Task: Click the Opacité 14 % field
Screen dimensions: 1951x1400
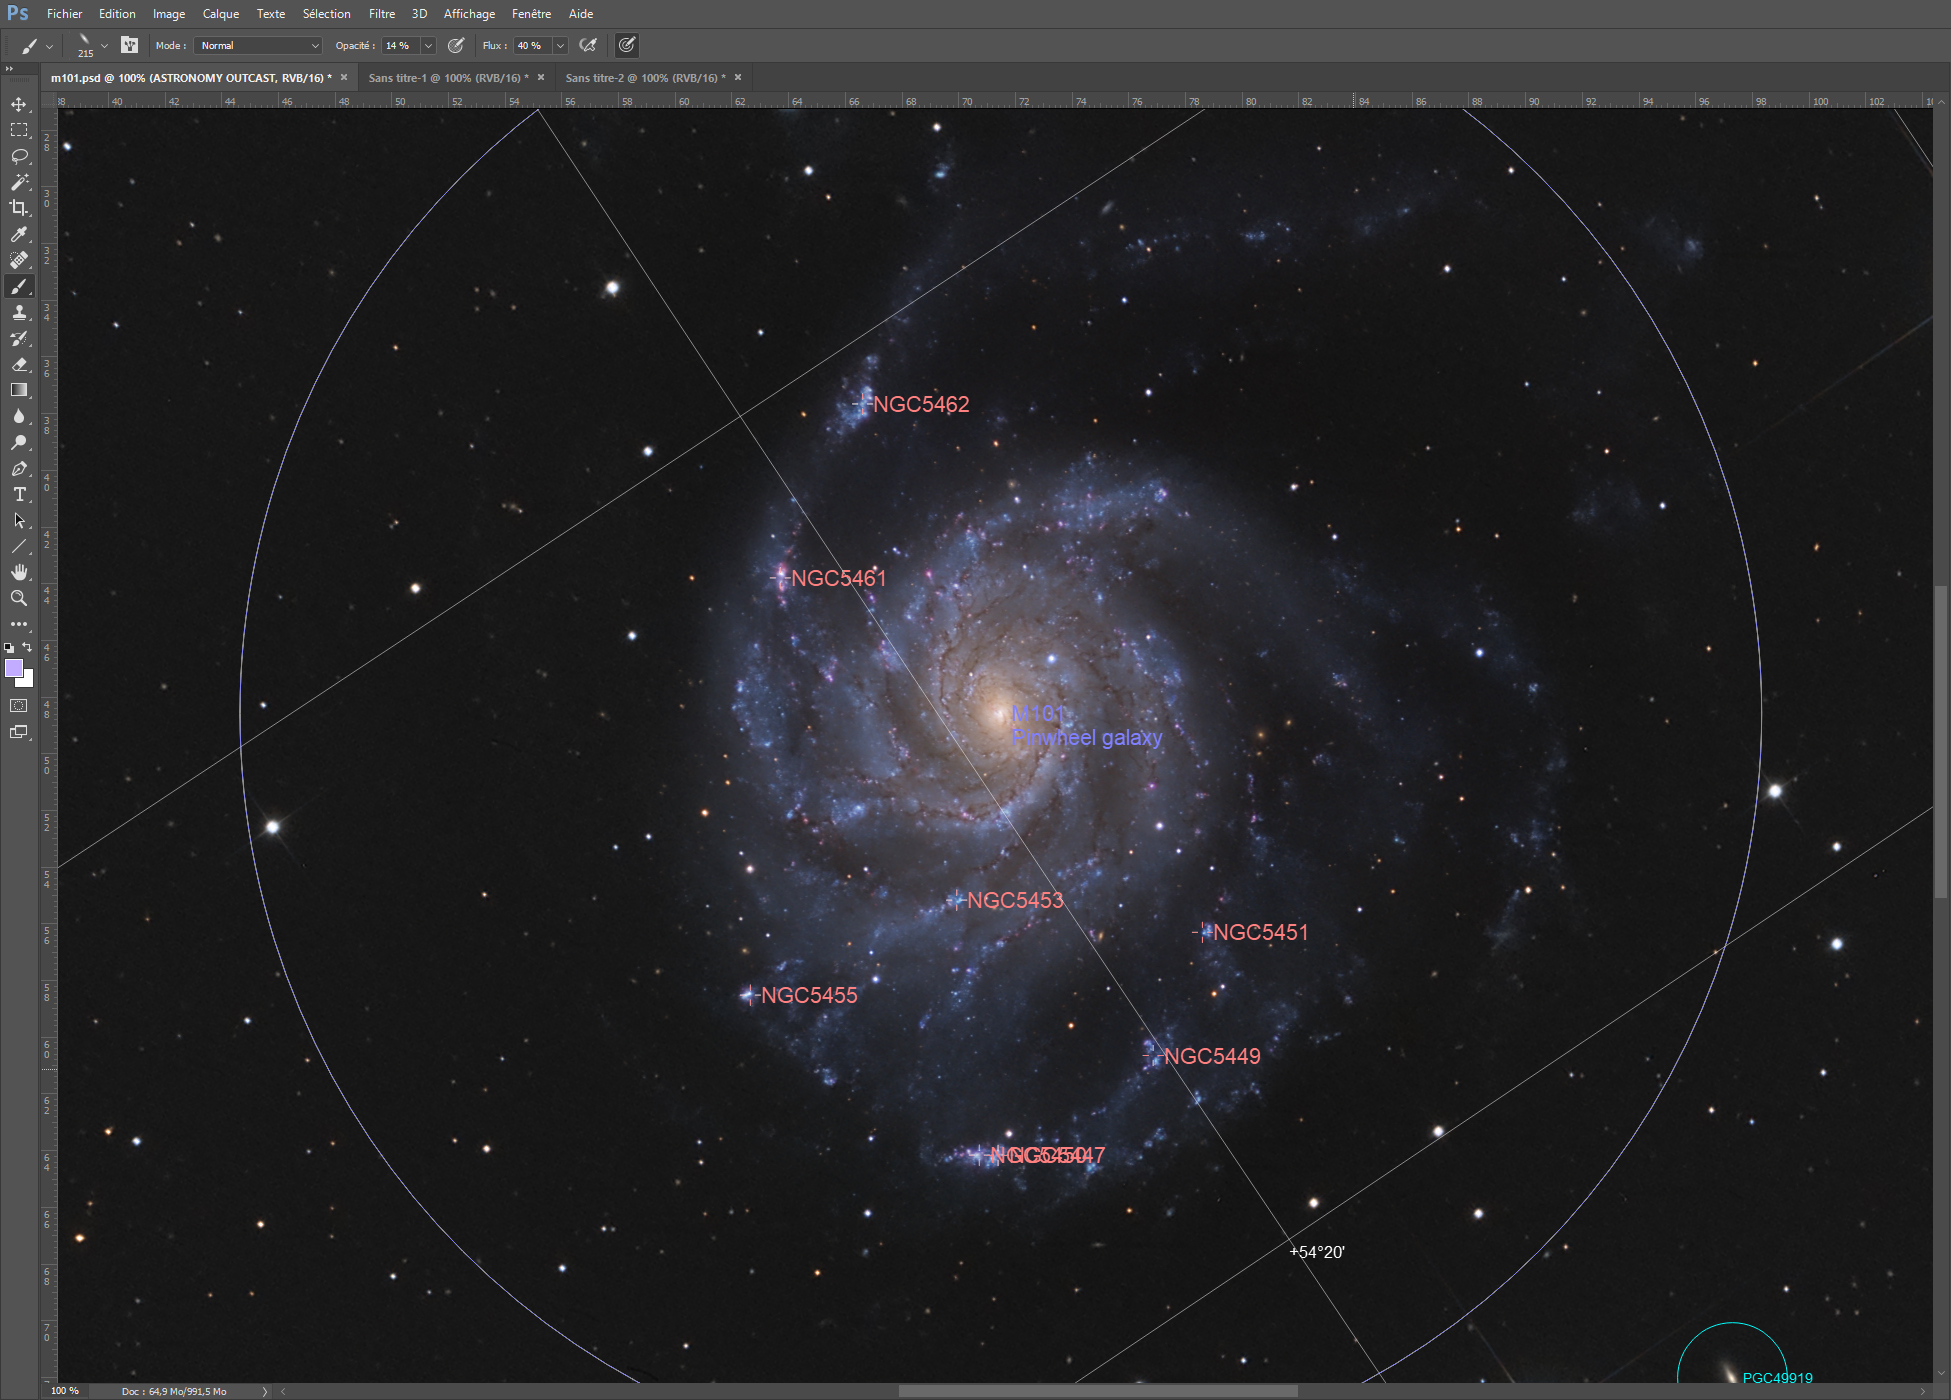Action: [x=401, y=45]
